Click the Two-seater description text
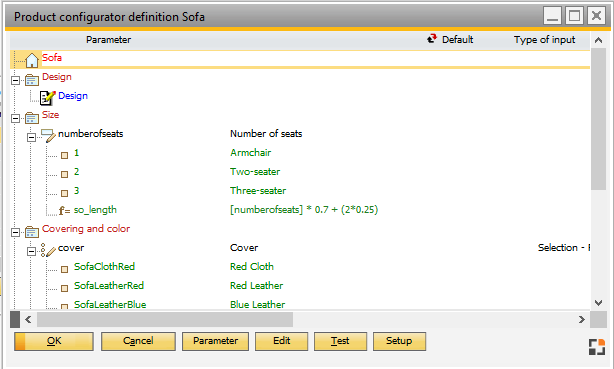Viewport: 614px width, 369px height. pyautogui.click(x=255, y=172)
